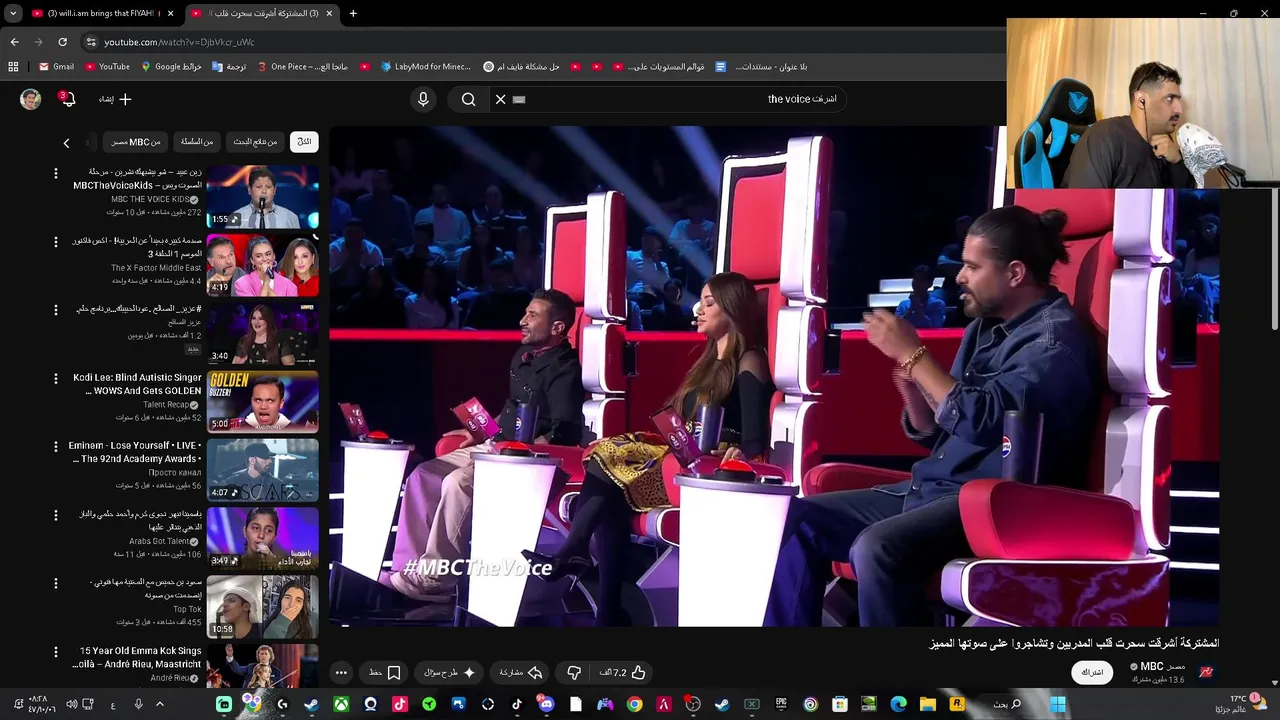1280x720 pixels.
Task: Open the MBC The Voice Kids video thumbnail
Action: (x=263, y=197)
